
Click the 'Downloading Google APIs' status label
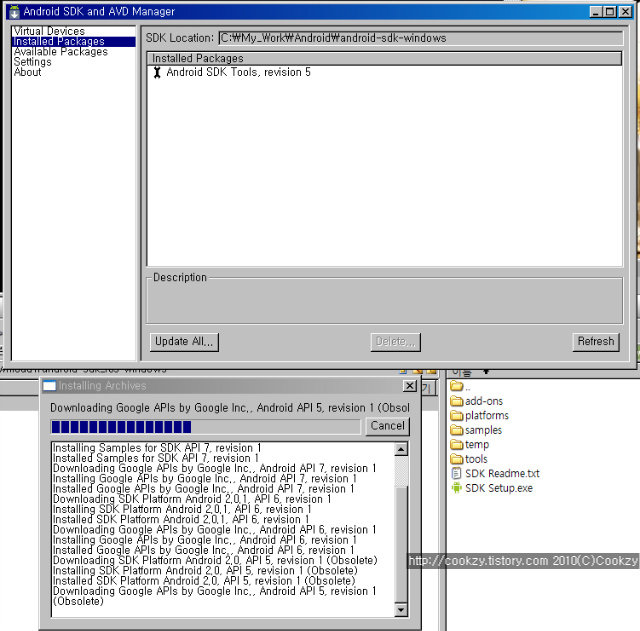[229, 408]
